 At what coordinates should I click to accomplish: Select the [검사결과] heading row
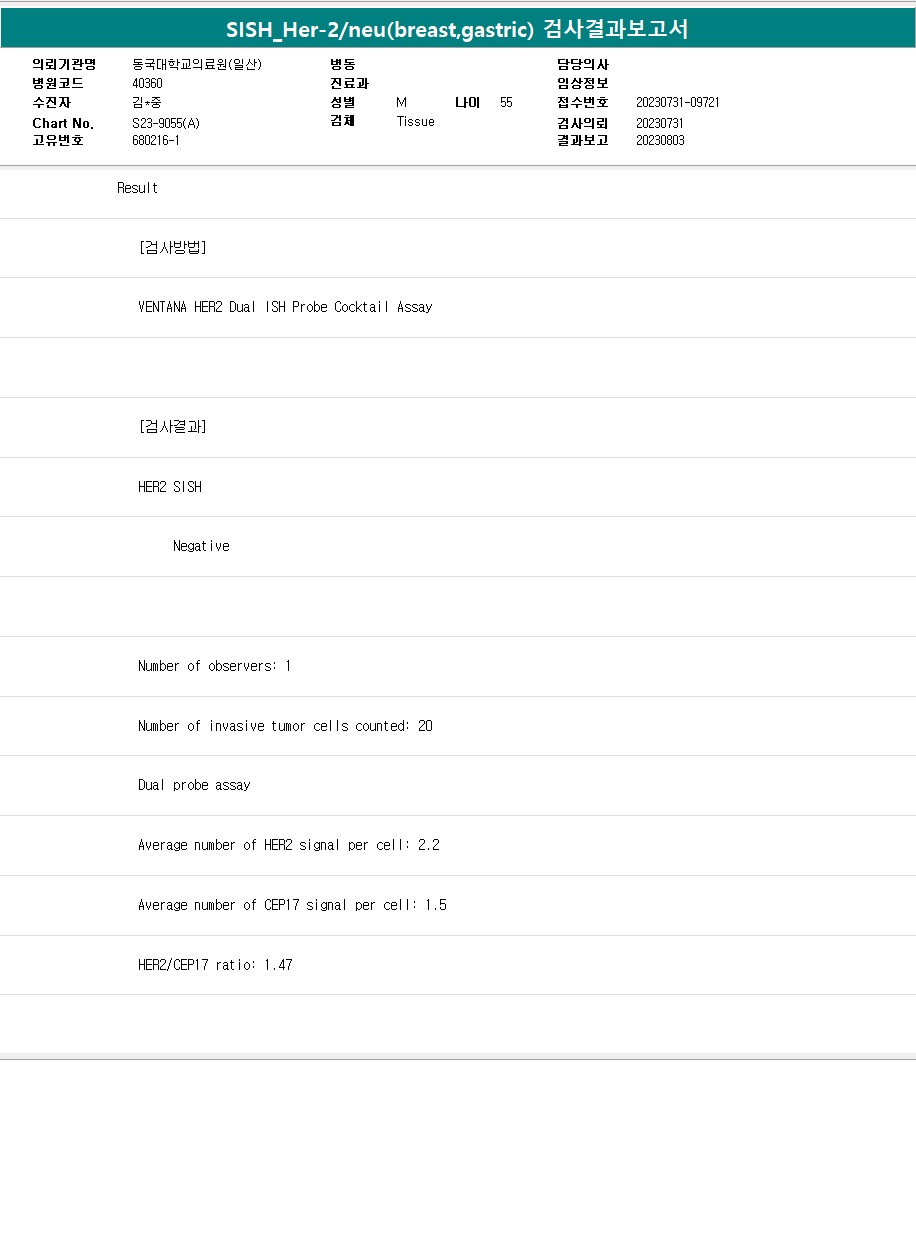172,427
